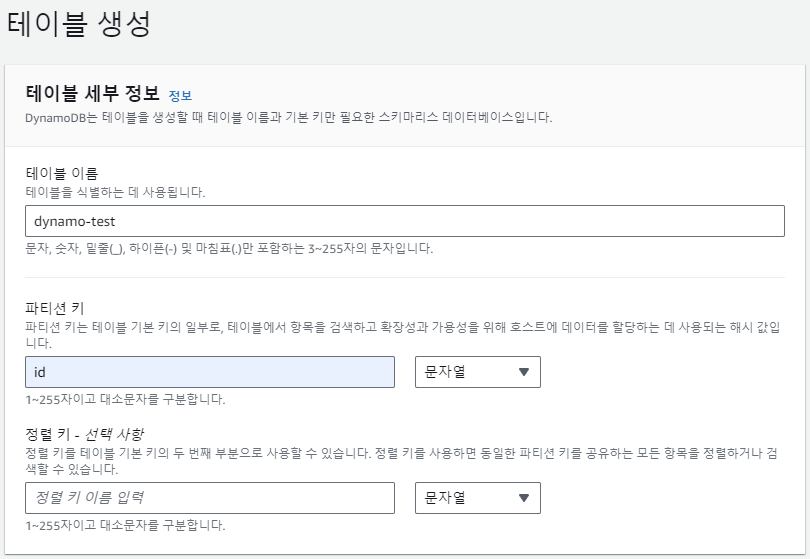
Task: Click the 테이블 세부 정보 section title
Action: click(92, 94)
